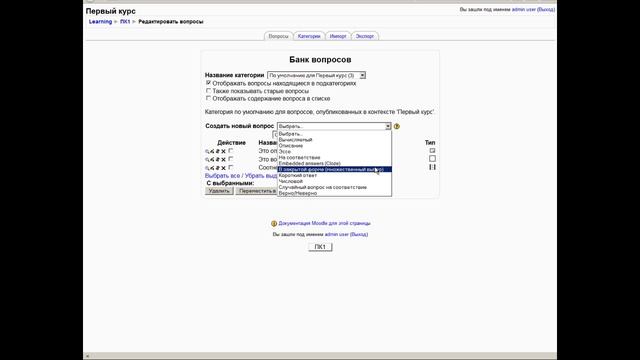Click the 'Первый курс' page title
The image size is (640, 360).
coord(111,11)
